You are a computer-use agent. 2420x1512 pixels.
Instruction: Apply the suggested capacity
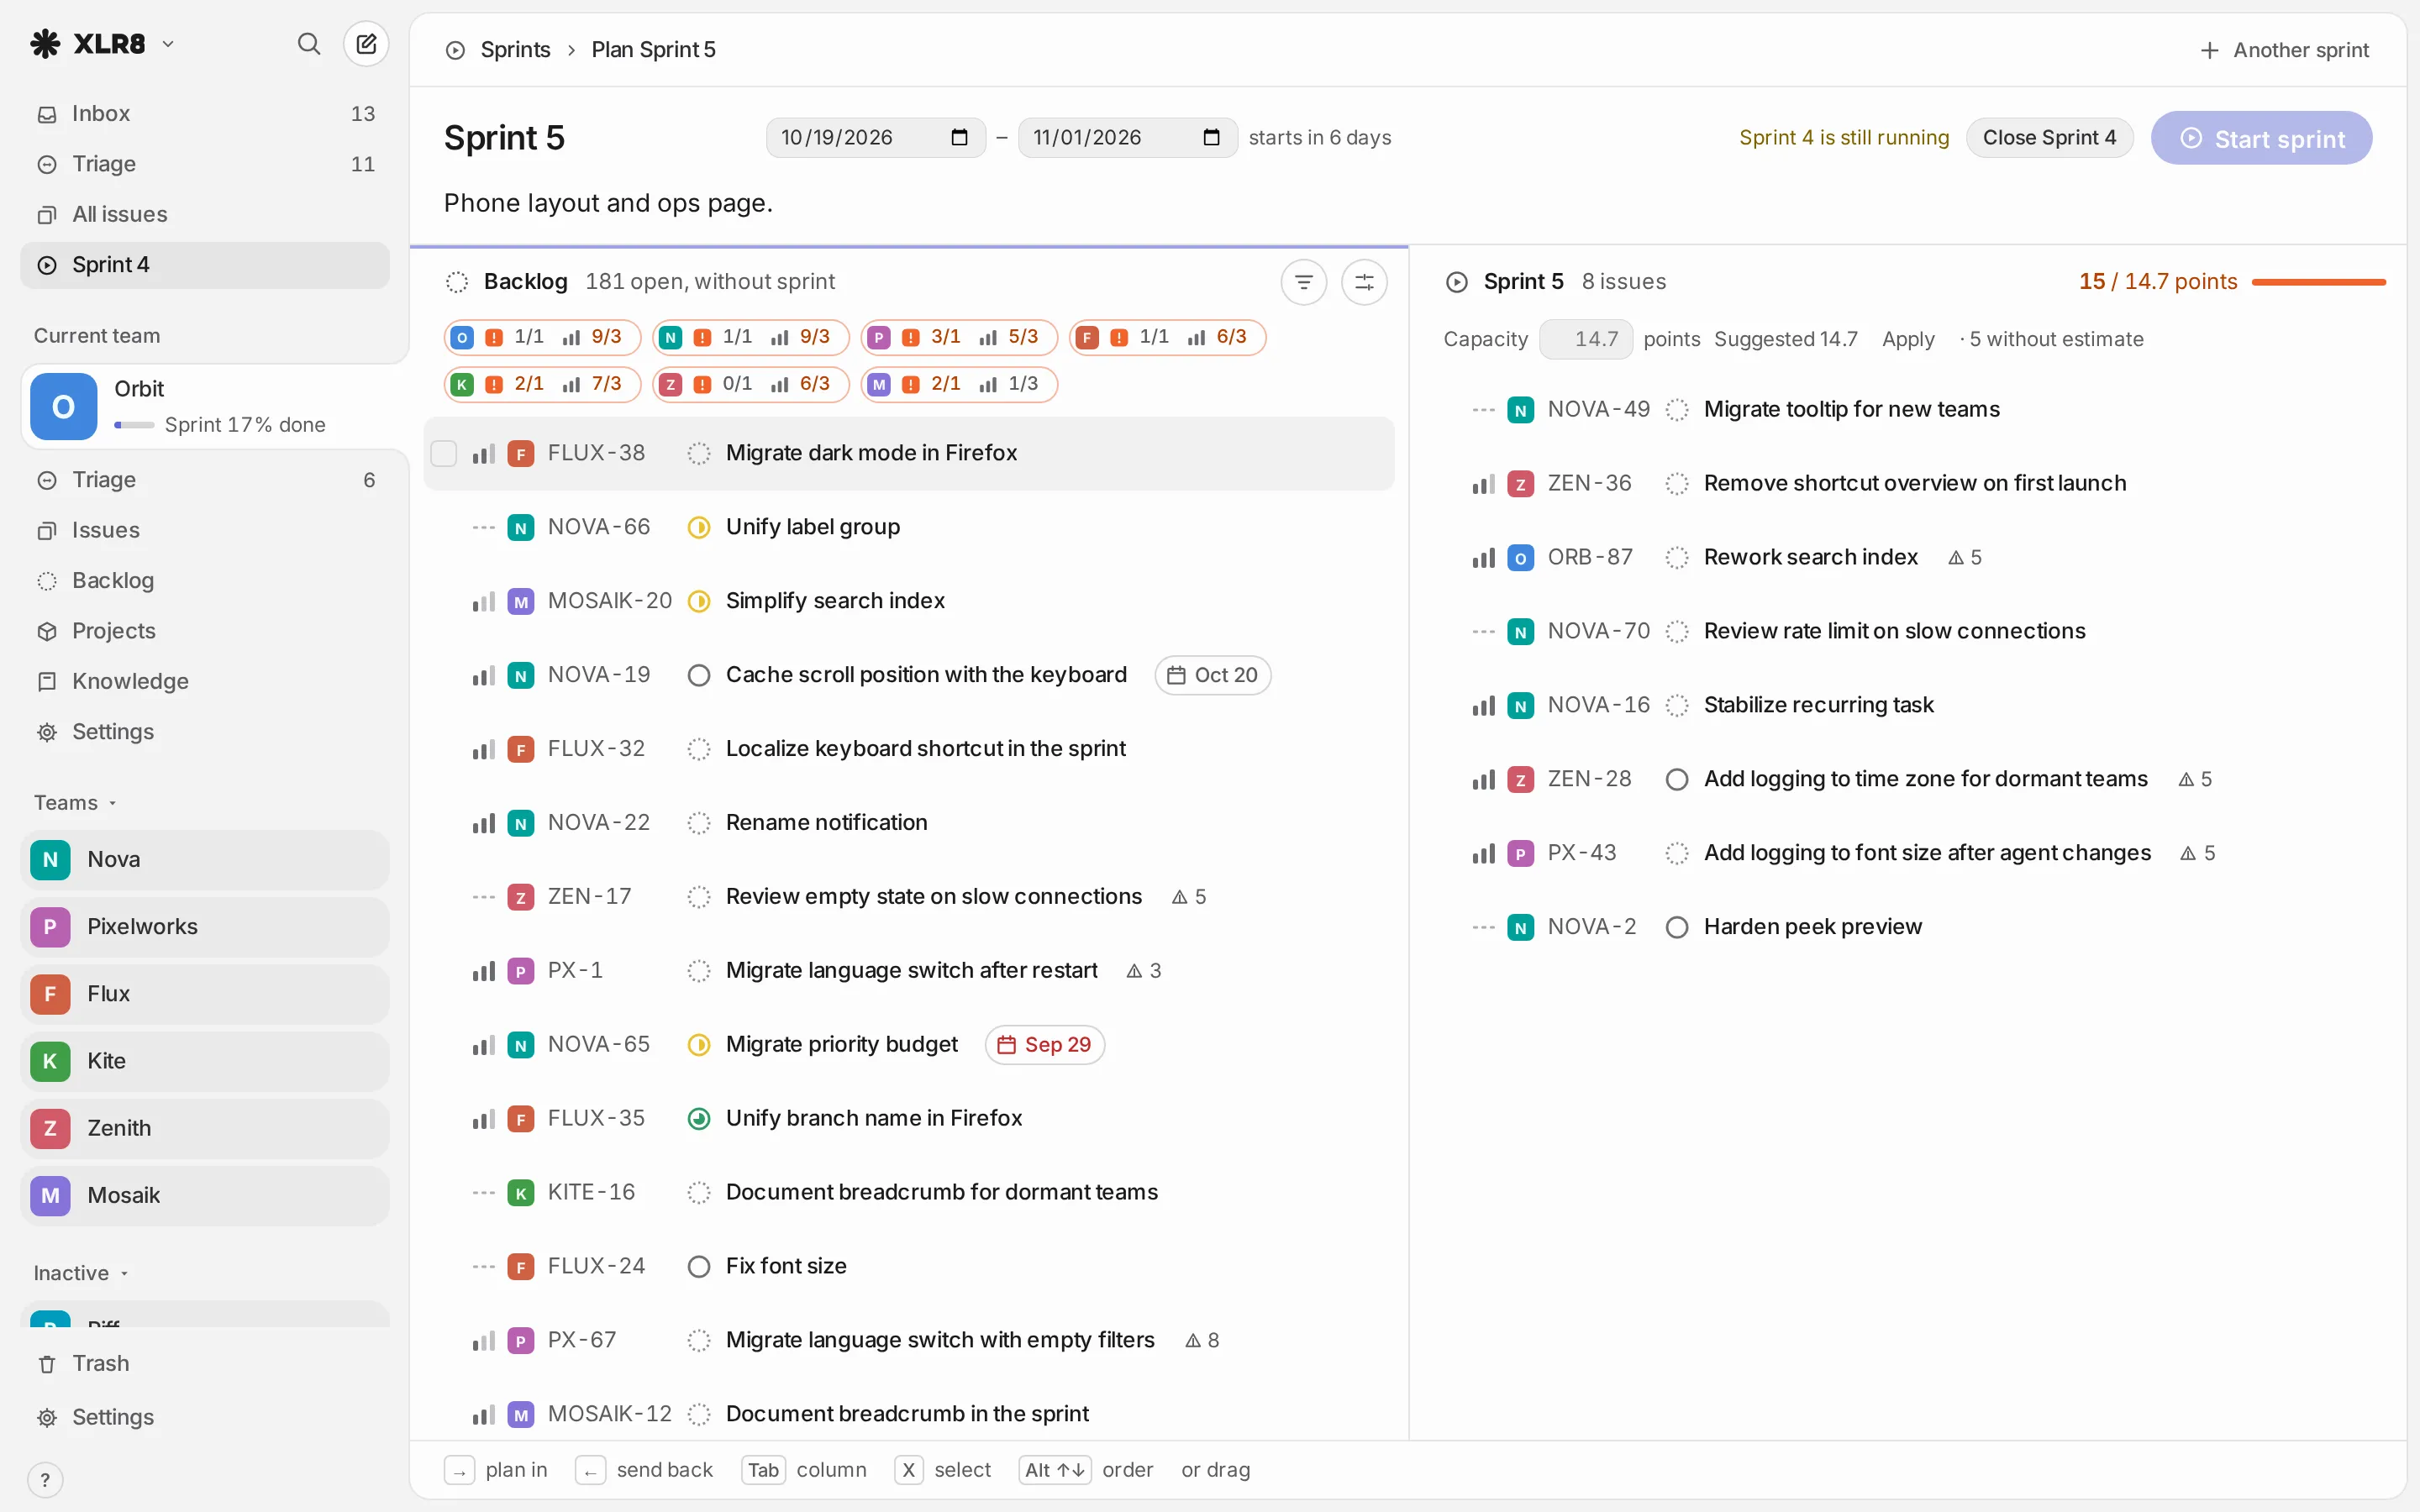coord(1907,339)
